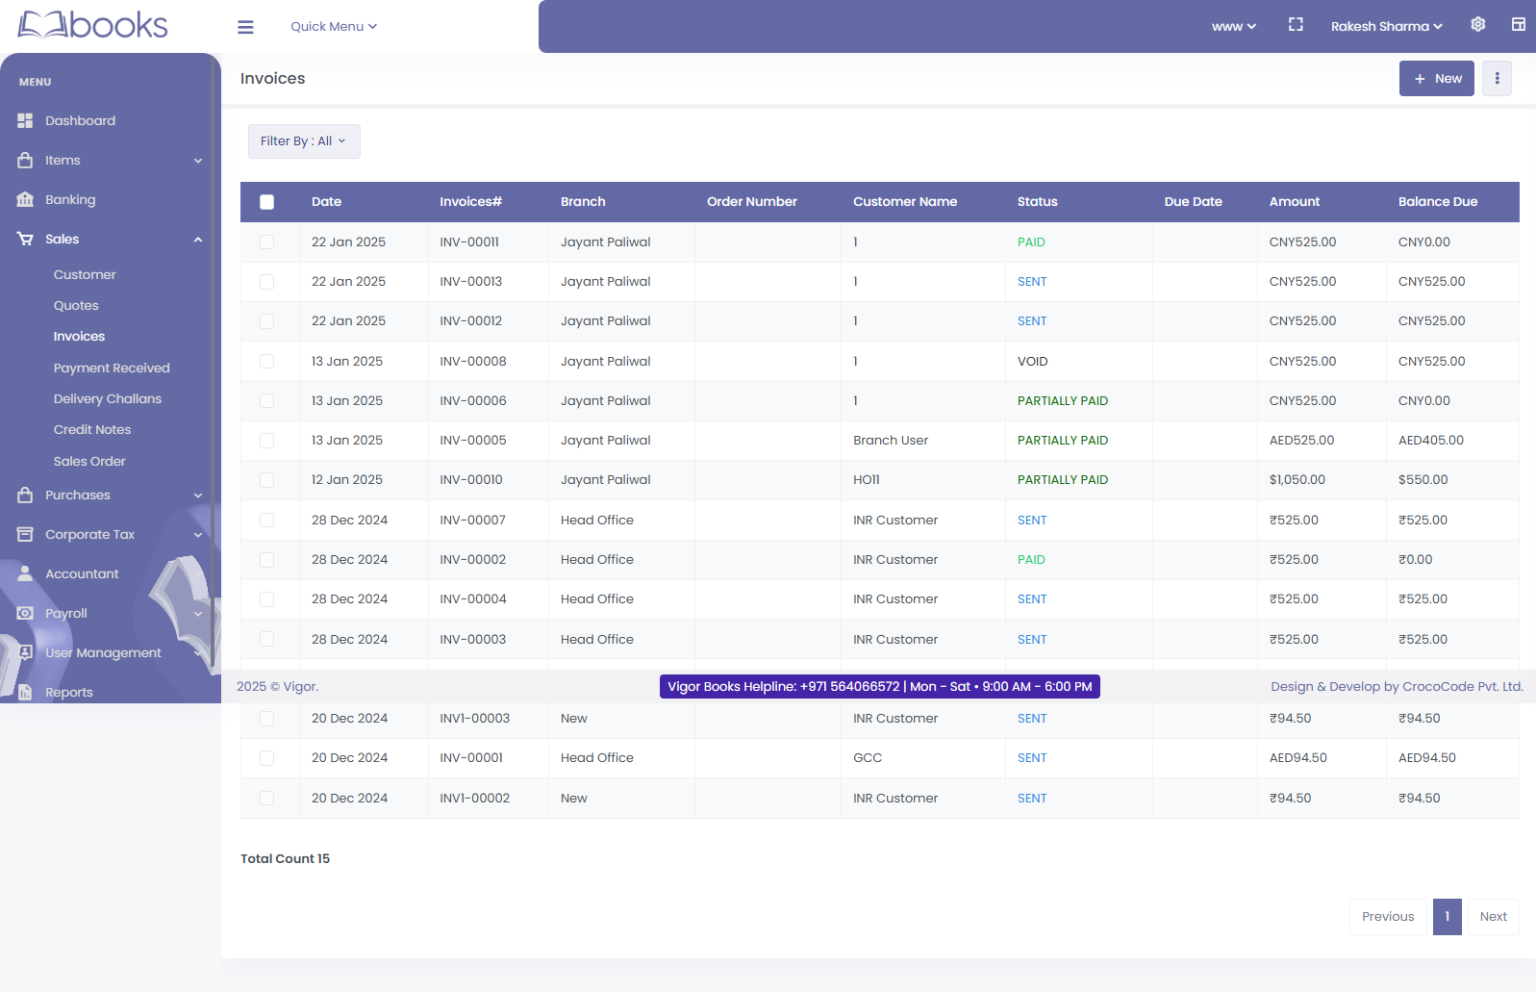Expand the Items menu chevron

tap(198, 161)
